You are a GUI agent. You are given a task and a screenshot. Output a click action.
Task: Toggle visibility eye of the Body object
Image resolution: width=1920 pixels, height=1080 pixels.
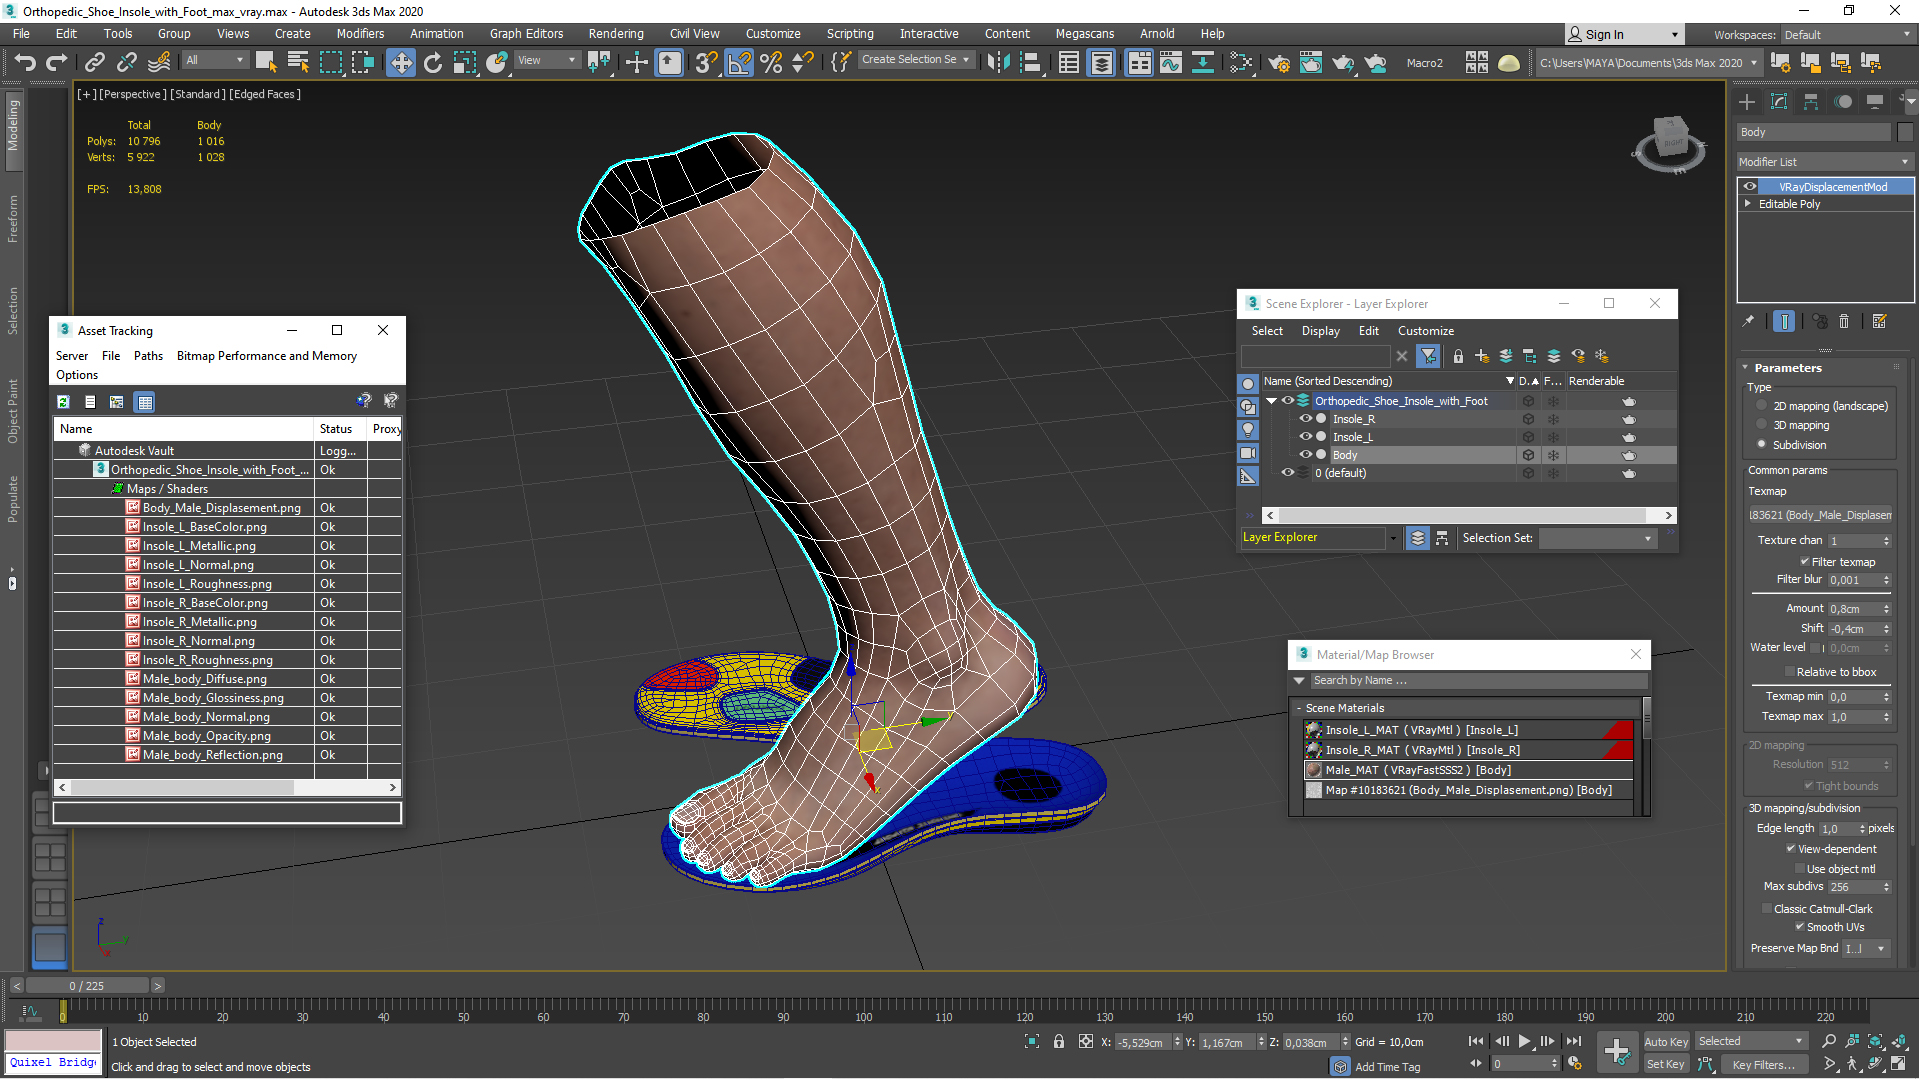[x=1305, y=455]
